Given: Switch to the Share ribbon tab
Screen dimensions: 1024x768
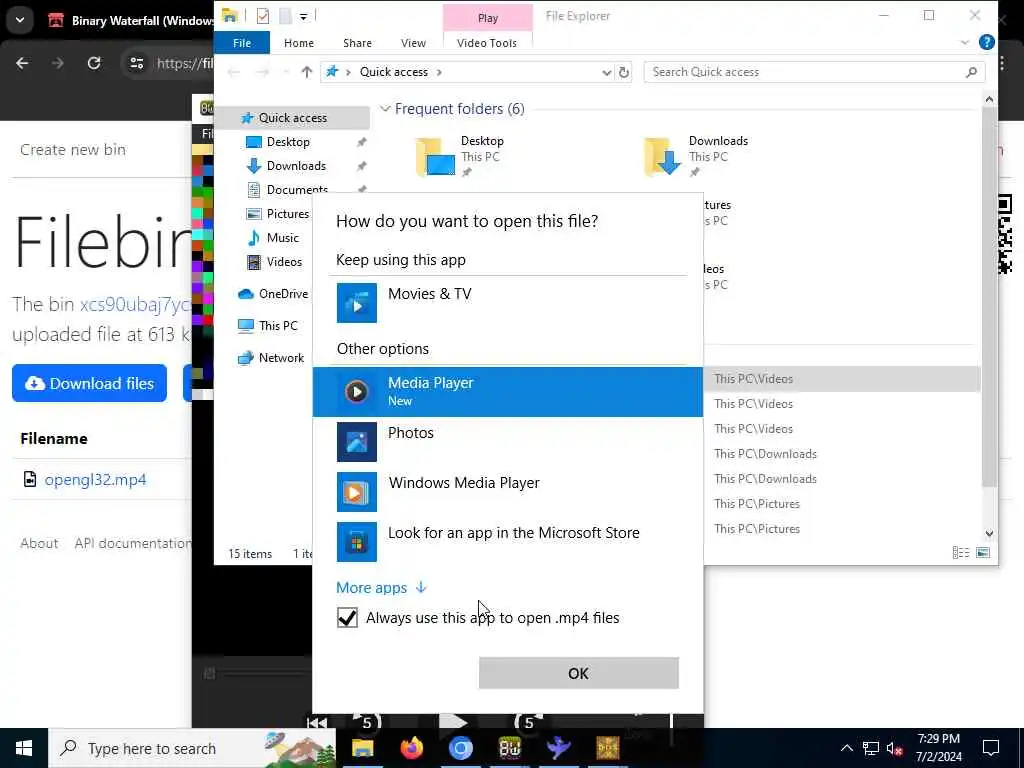Looking at the screenshot, I should (x=357, y=42).
